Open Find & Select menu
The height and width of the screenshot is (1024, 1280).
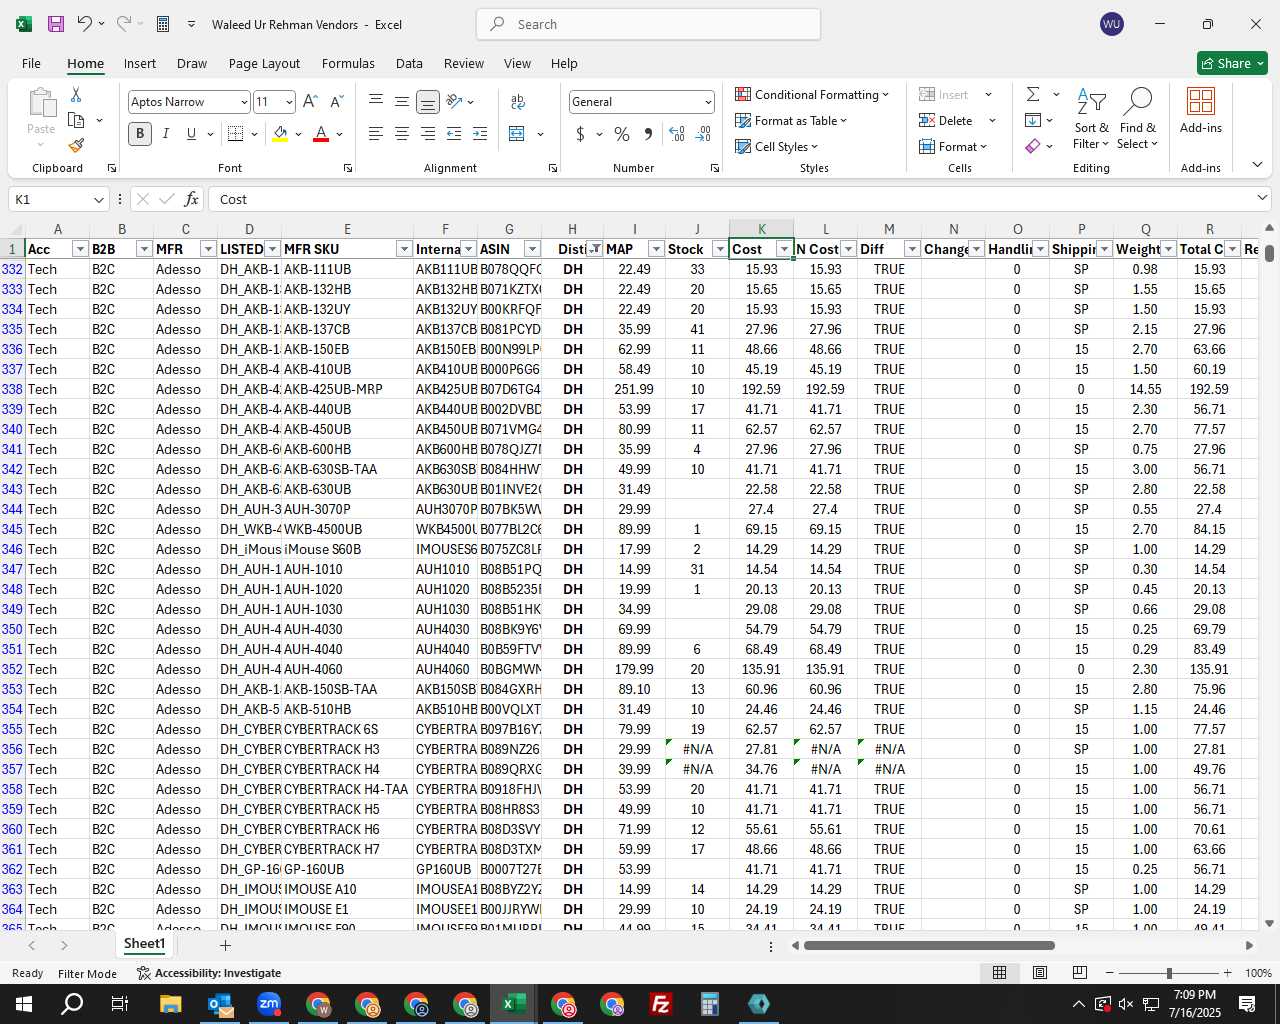1138,119
